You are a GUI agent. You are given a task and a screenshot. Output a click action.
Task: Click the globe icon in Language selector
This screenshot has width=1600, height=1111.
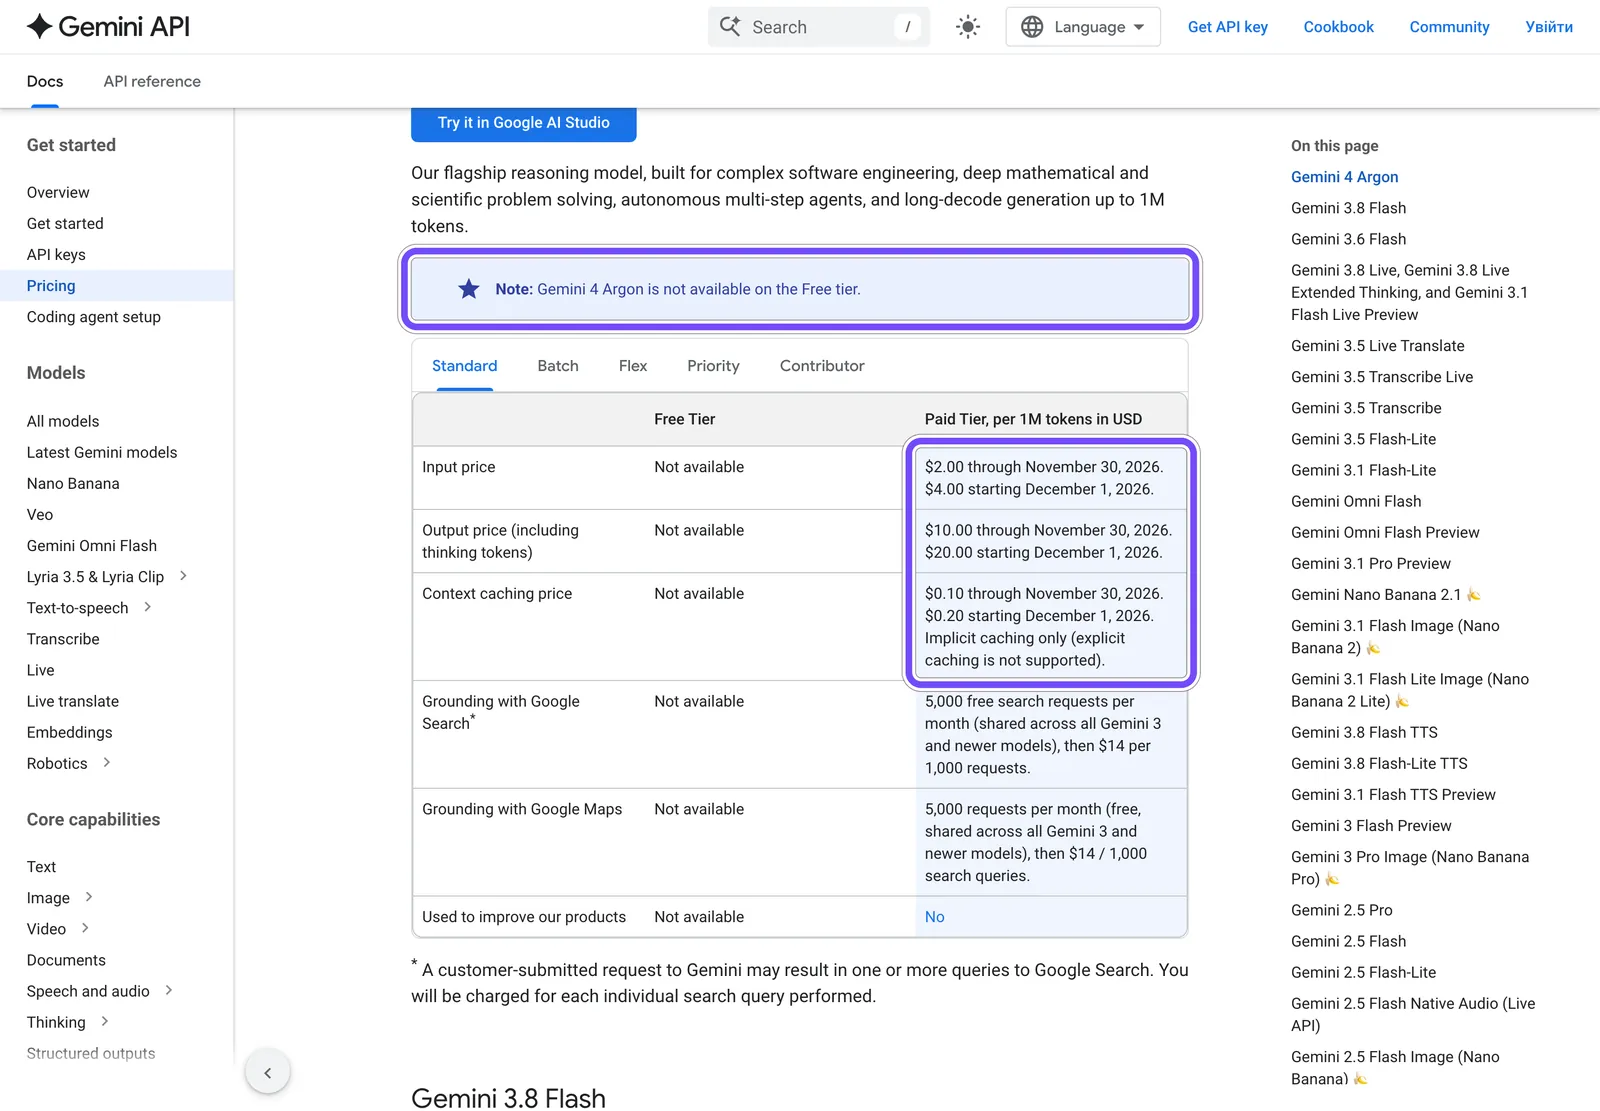pyautogui.click(x=1032, y=27)
